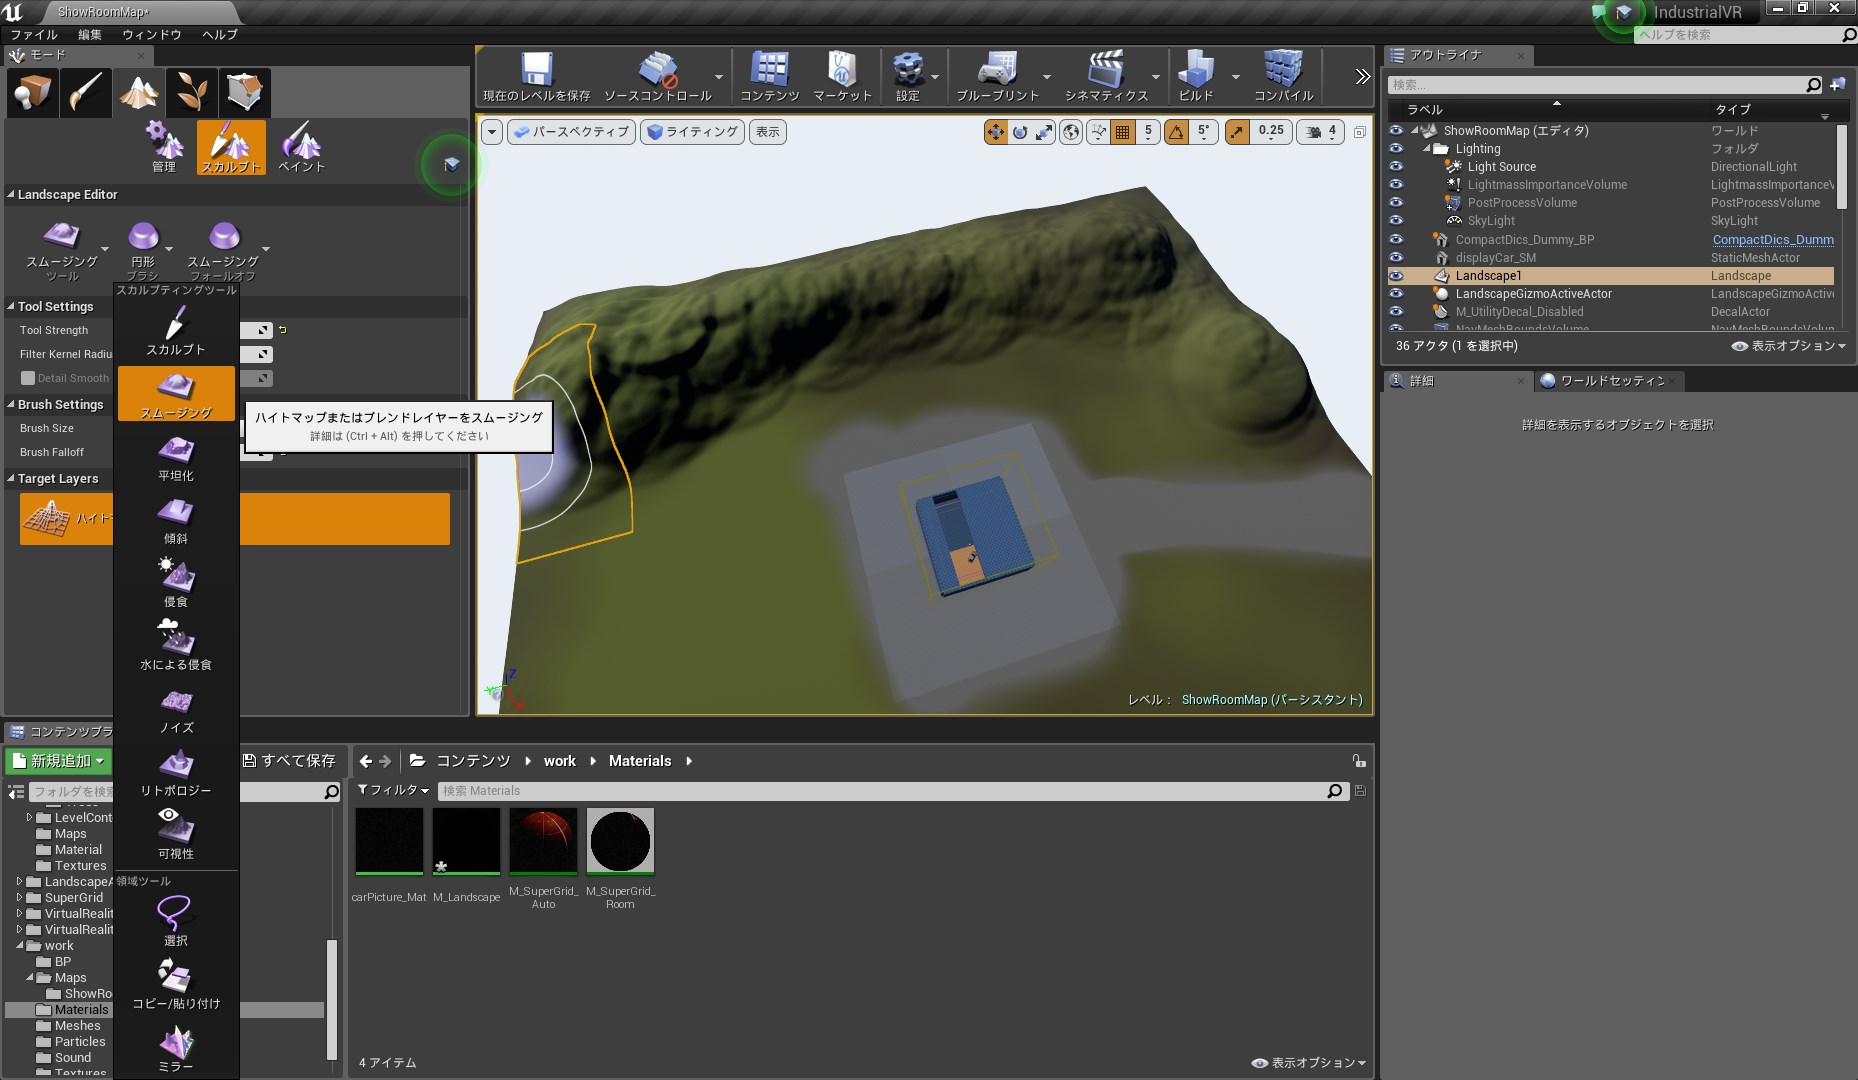Open the landscape ペイント tab

point(301,147)
